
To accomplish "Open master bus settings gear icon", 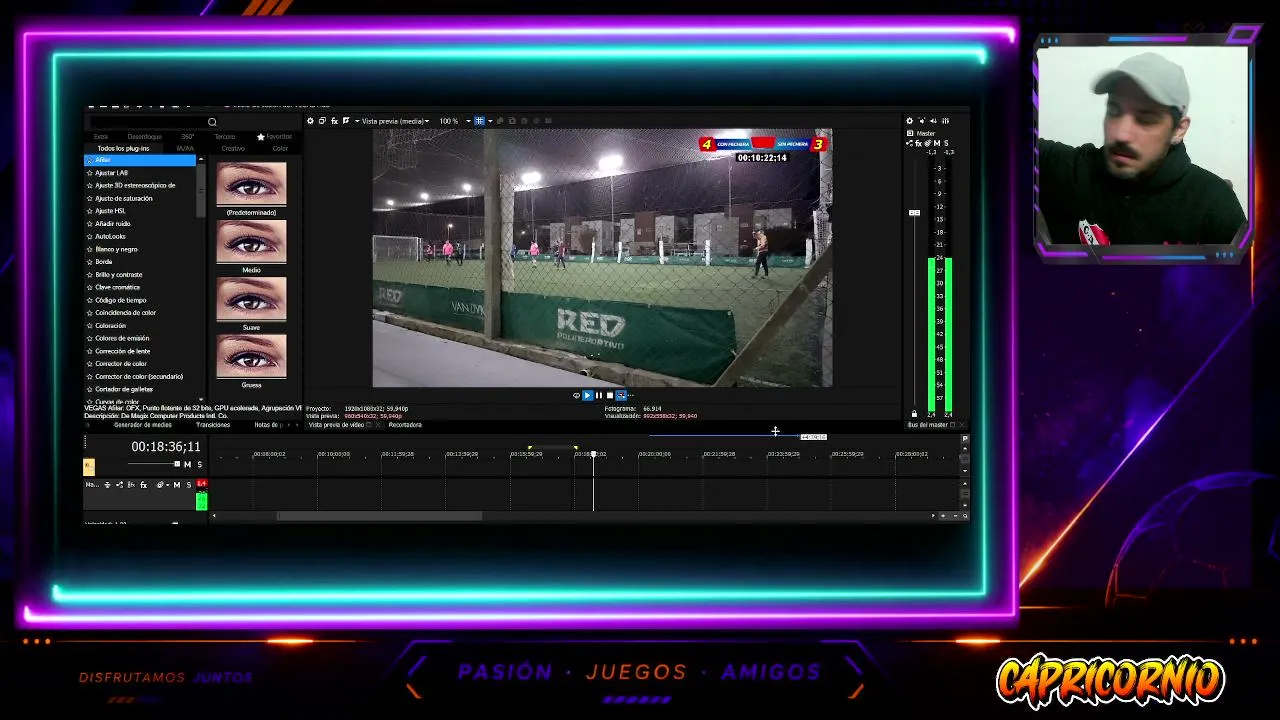I will pos(909,121).
